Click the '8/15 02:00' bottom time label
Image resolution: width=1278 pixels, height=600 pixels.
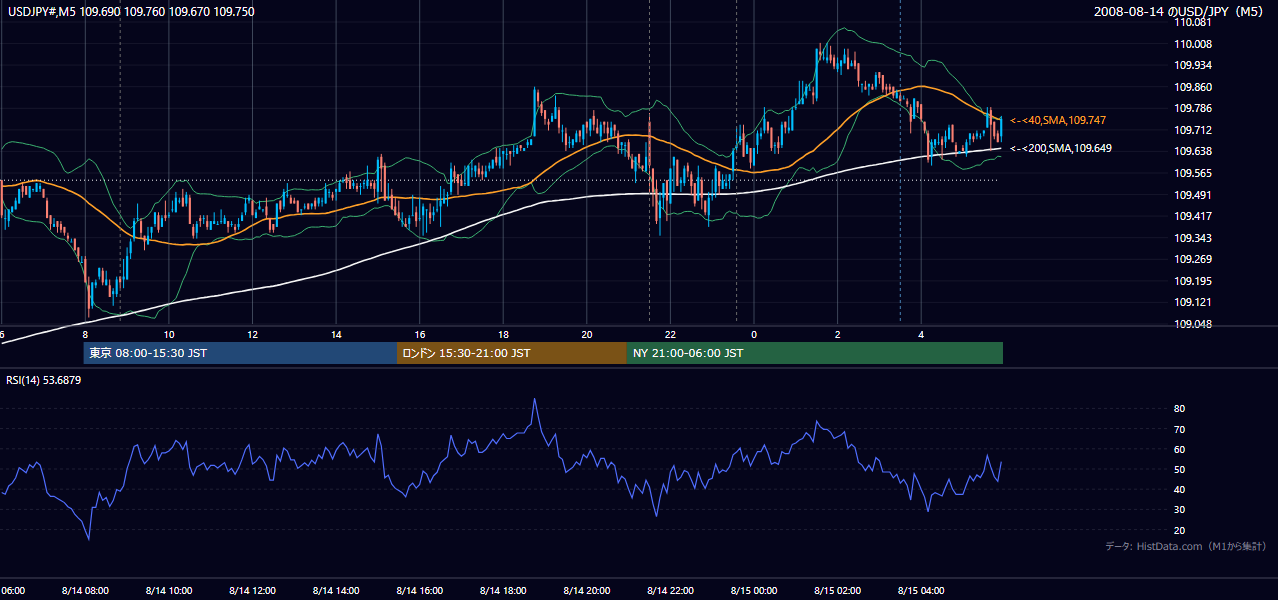point(837,590)
